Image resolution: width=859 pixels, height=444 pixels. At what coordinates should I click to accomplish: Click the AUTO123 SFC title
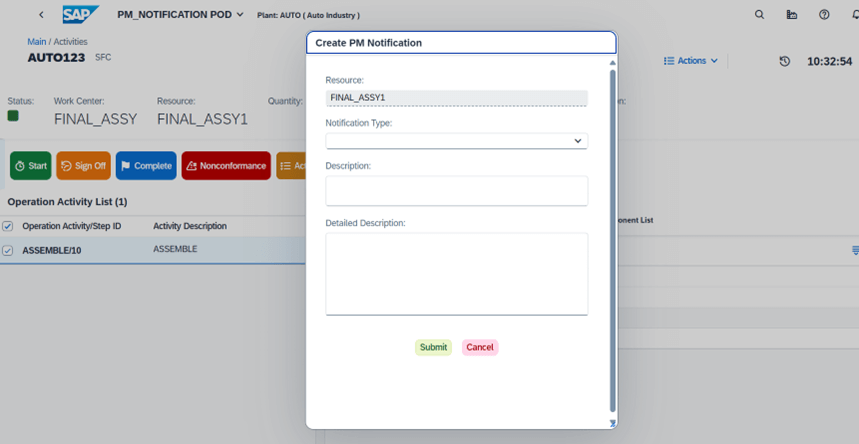coord(56,58)
